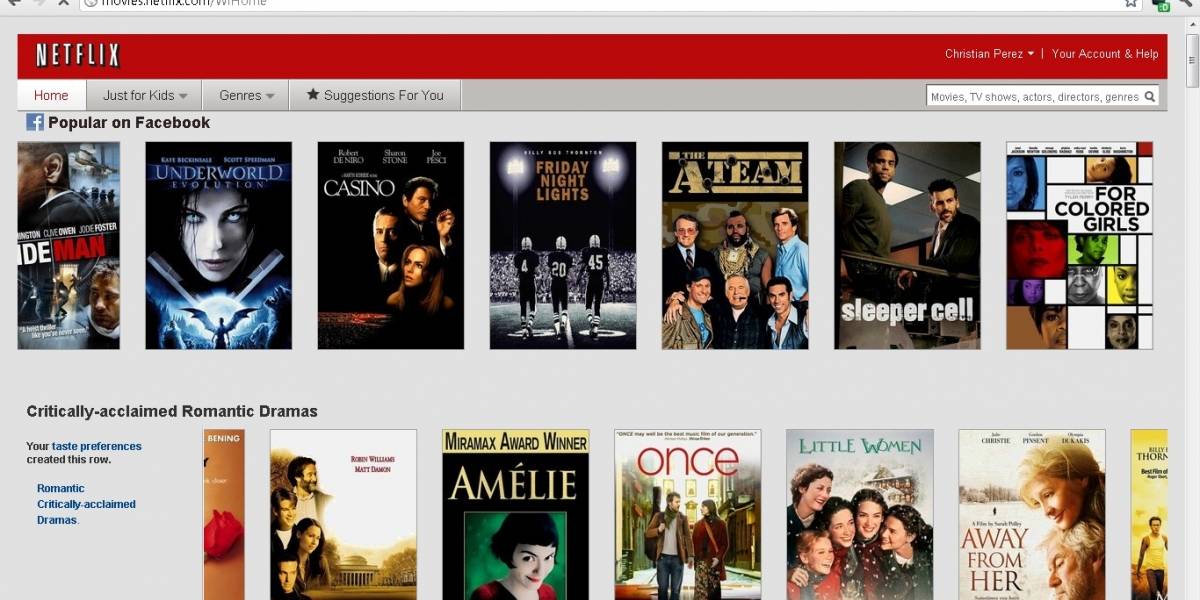The height and width of the screenshot is (600, 1200).
Task: Select the Robin Williams Matt Damon movie poster
Action: coord(343,515)
